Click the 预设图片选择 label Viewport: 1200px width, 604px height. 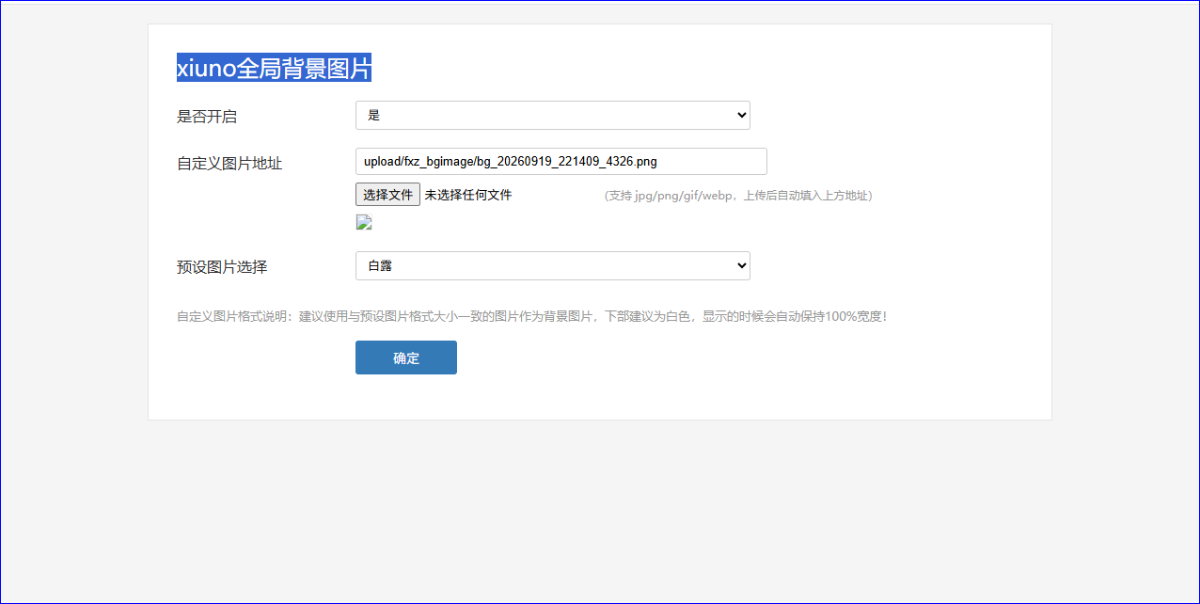222,267
